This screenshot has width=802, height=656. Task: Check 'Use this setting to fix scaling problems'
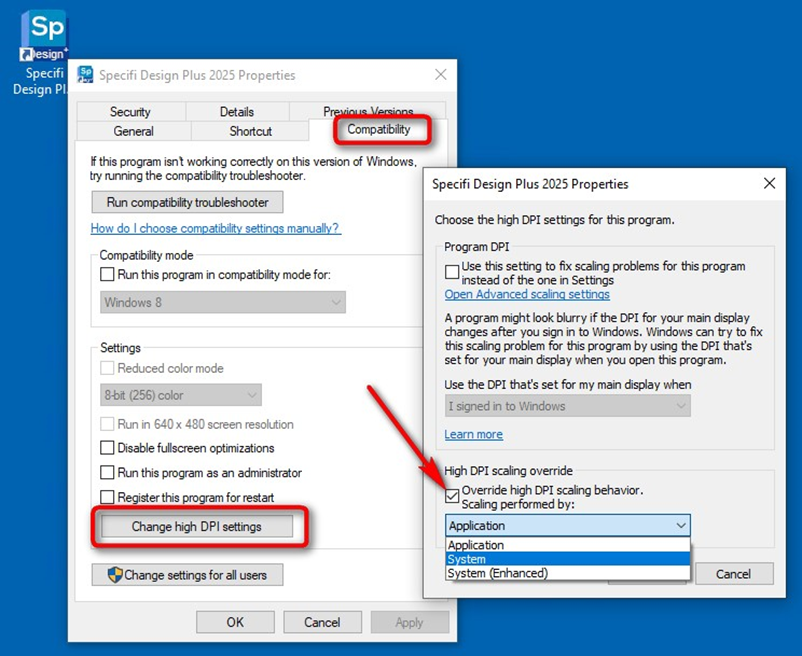[452, 272]
